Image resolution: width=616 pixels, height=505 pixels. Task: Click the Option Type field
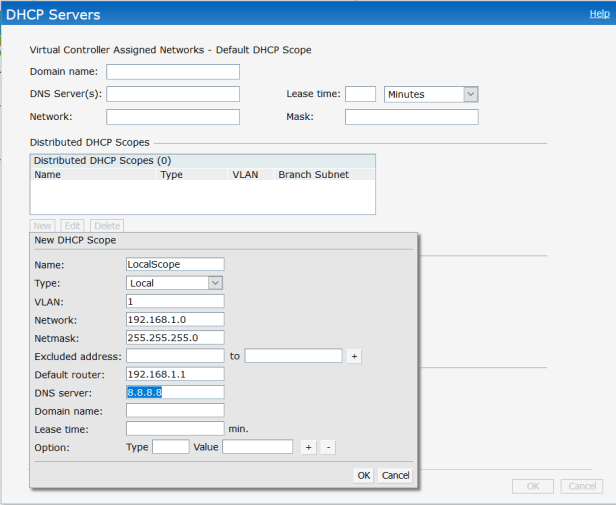pos(170,447)
